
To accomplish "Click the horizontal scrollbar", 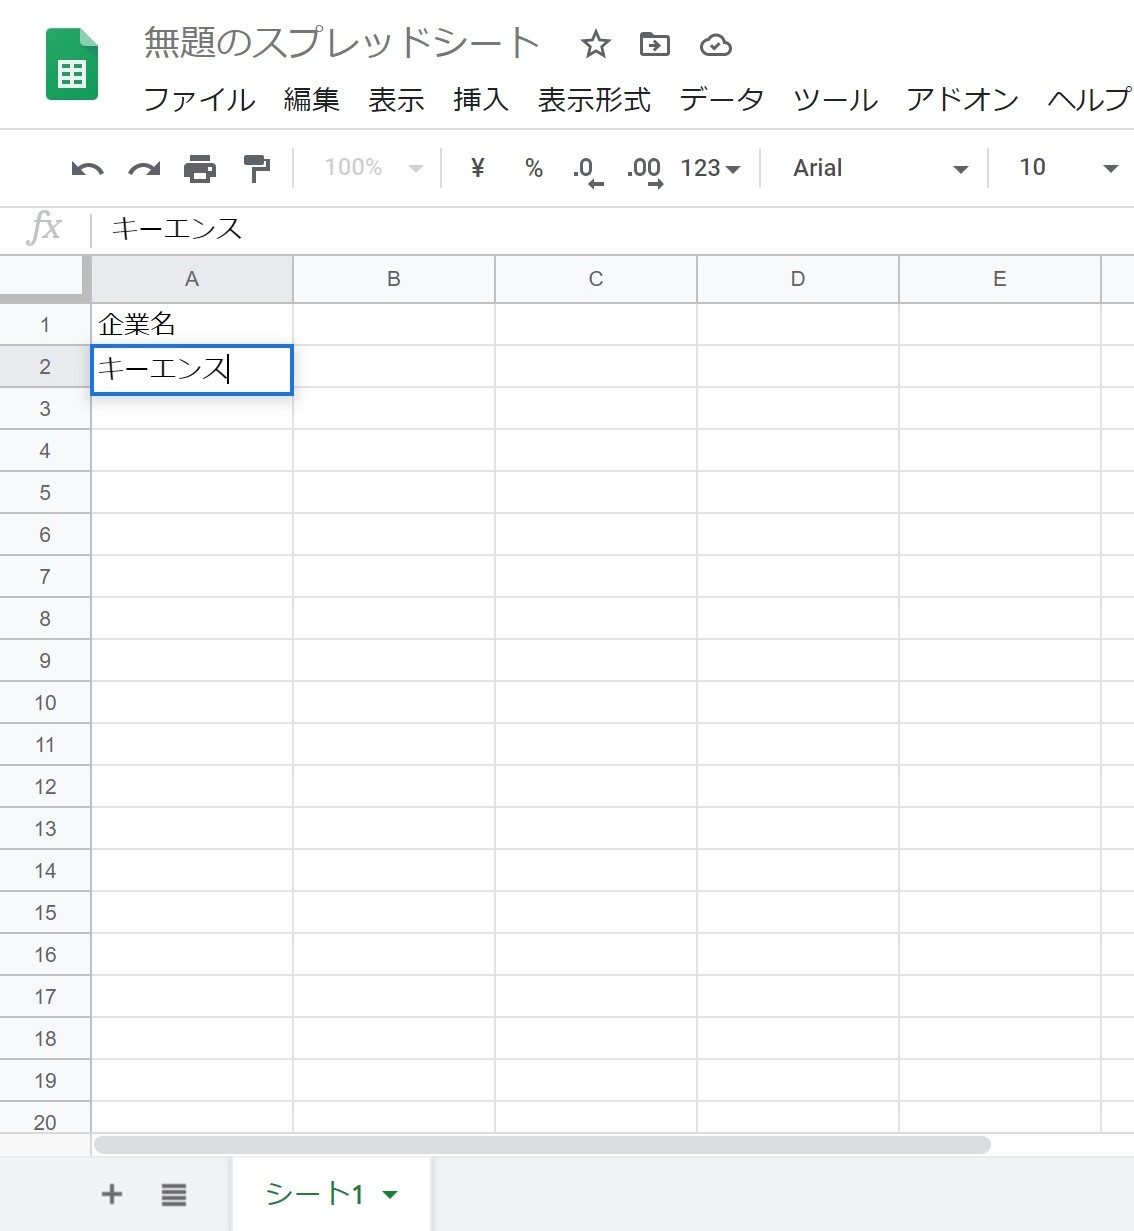I will 542,1144.
